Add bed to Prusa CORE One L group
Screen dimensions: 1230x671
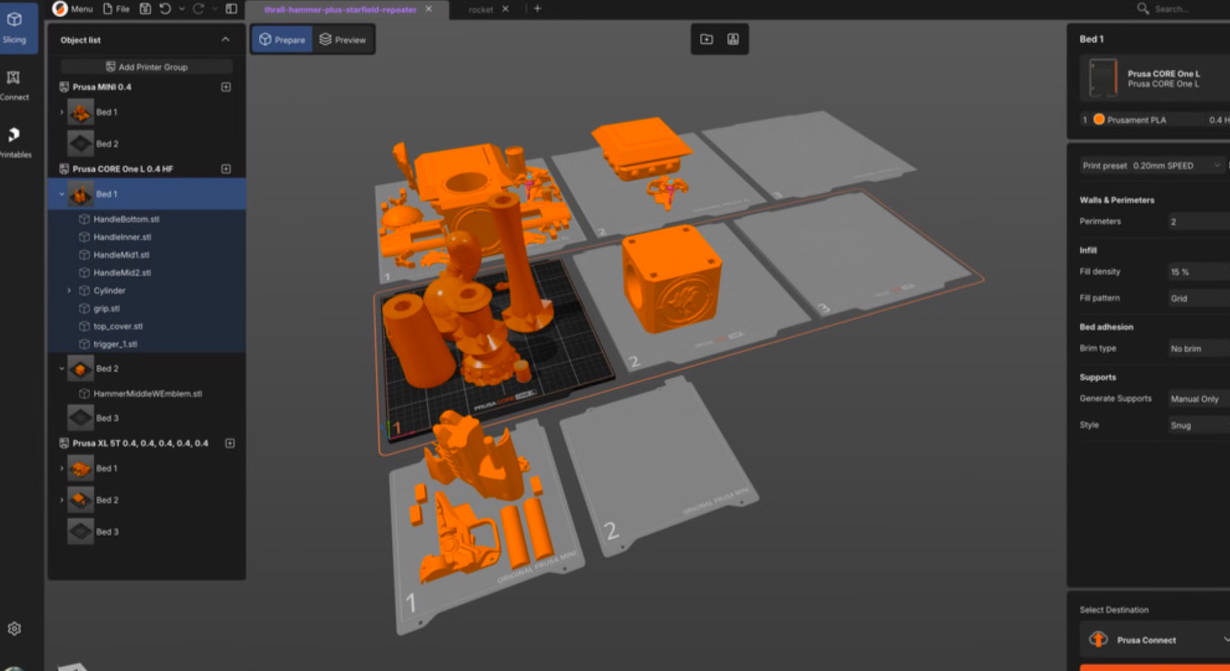(x=226, y=169)
